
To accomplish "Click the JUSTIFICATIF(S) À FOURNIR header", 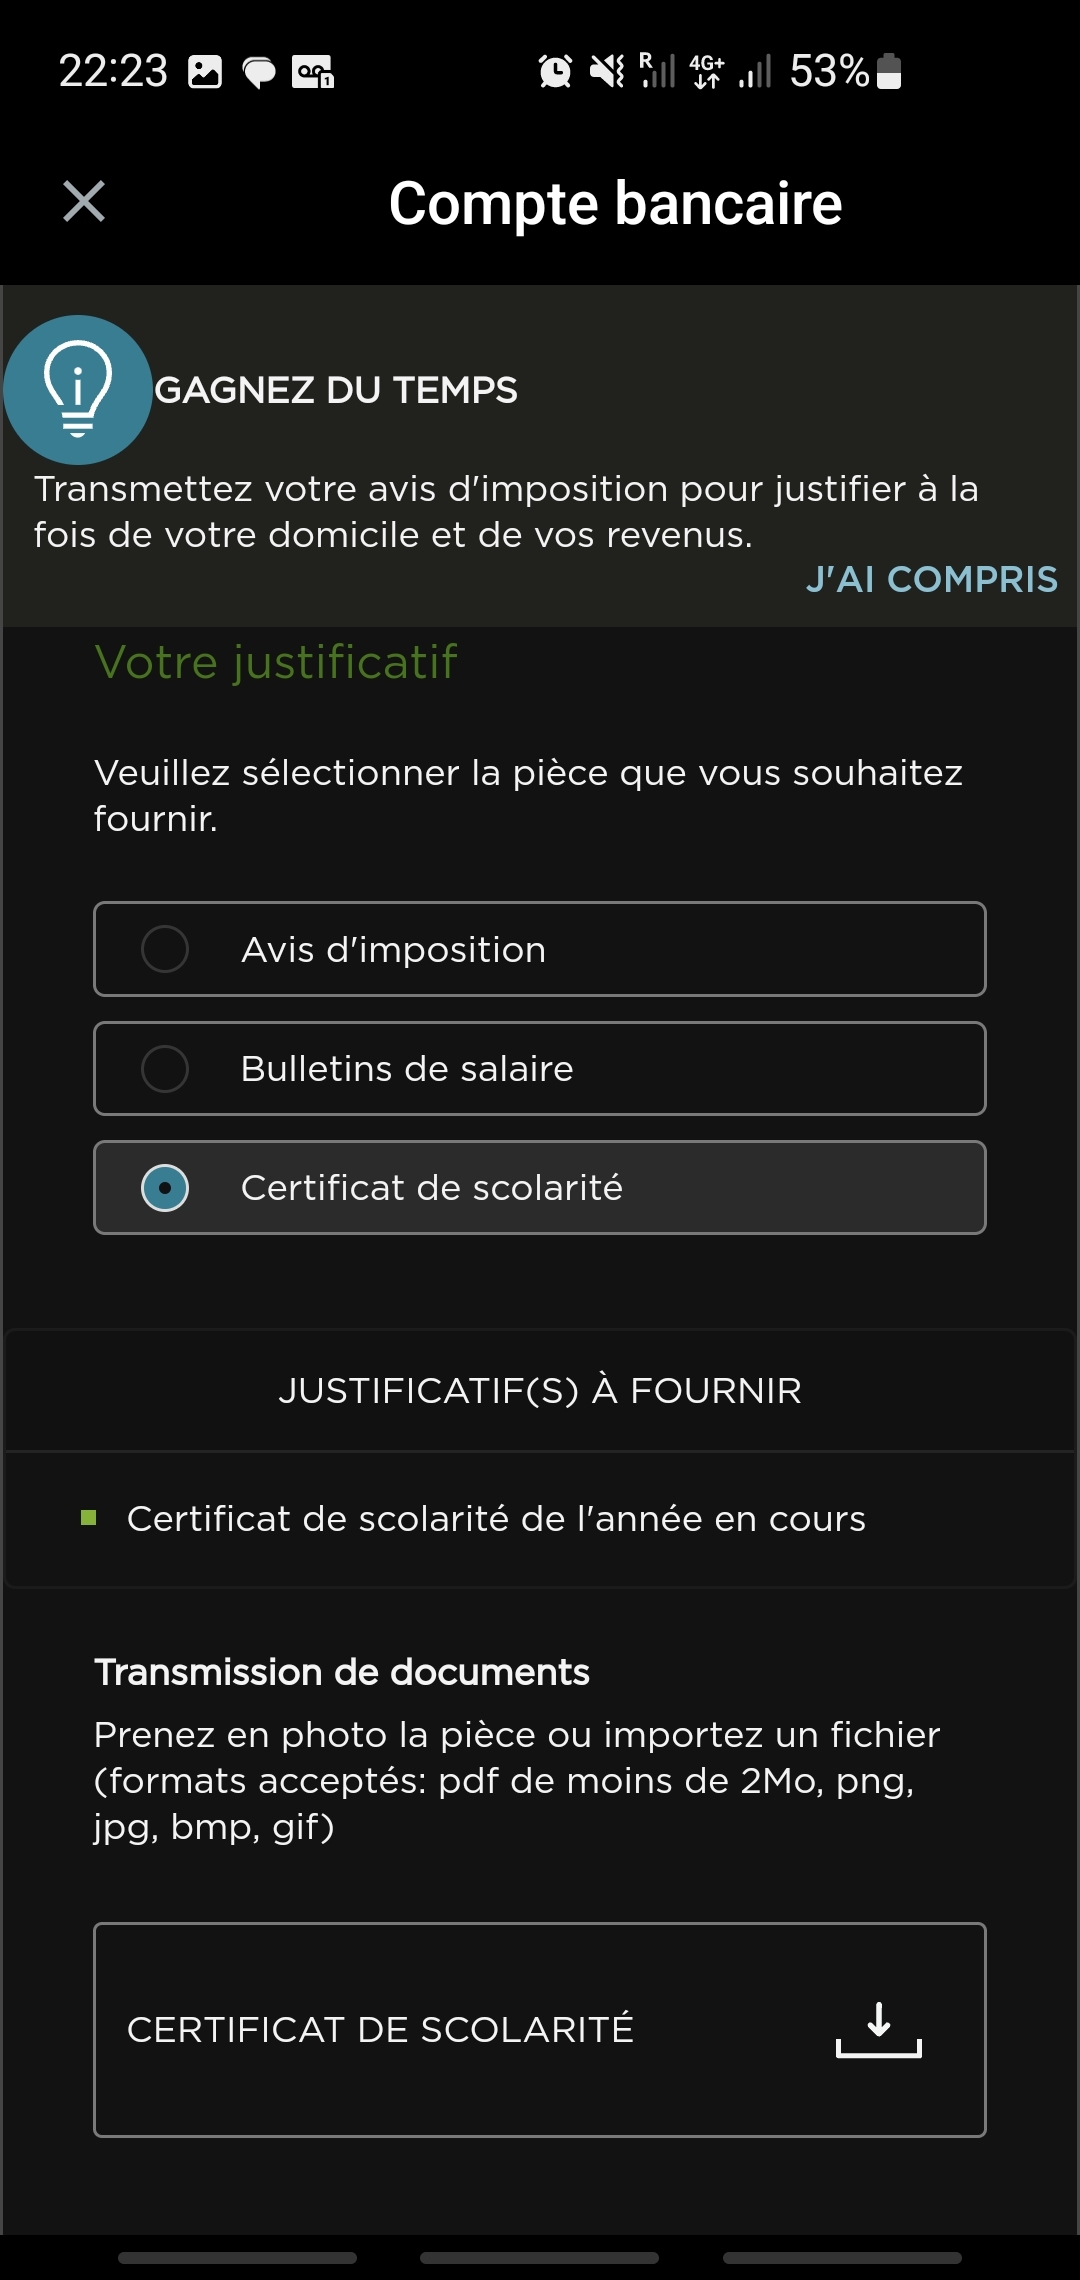I will click(x=540, y=1391).
